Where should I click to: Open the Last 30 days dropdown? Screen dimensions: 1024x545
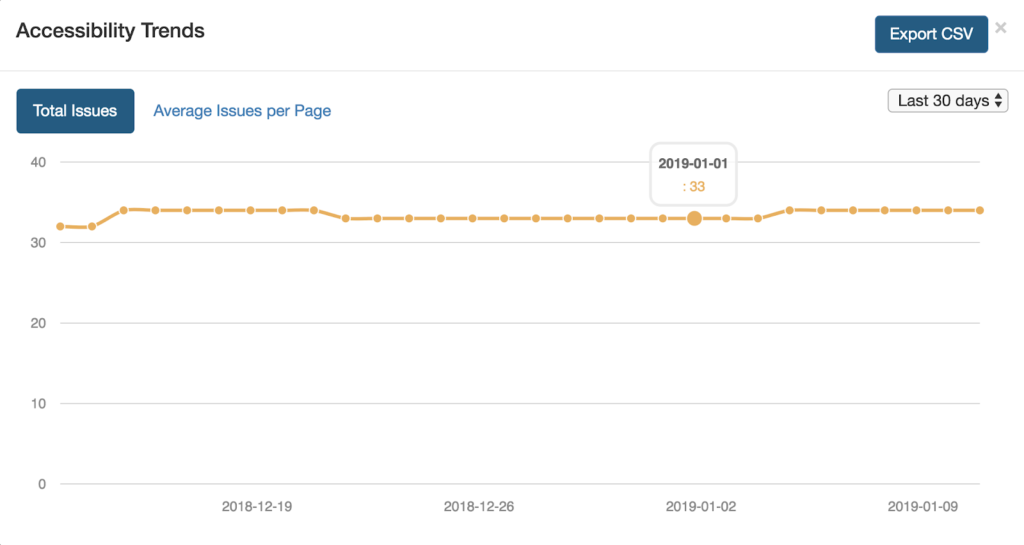coord(947,101)
